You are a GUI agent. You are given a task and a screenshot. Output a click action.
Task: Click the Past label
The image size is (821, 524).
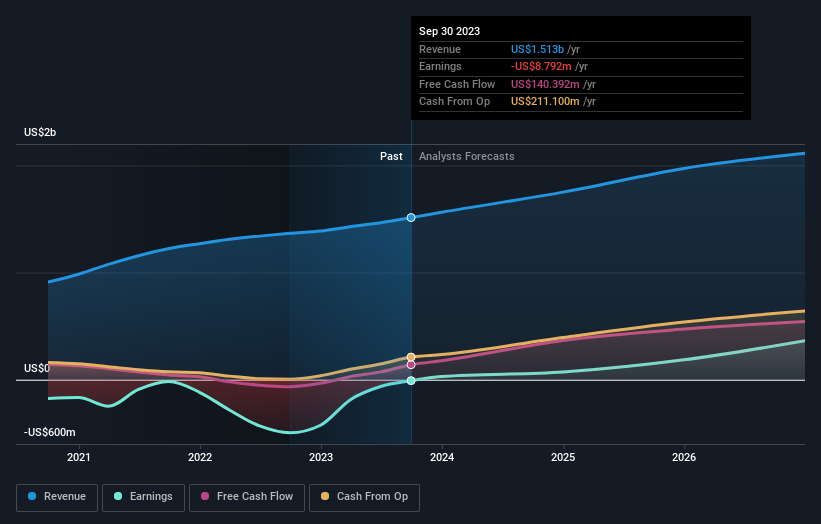pyautogui.click(x=391, y=157)
